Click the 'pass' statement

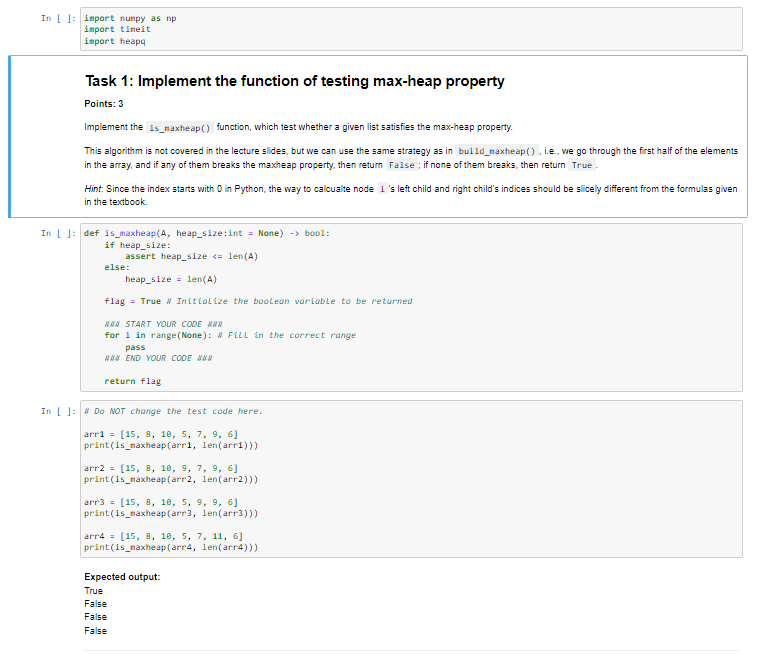click(135, 347)
